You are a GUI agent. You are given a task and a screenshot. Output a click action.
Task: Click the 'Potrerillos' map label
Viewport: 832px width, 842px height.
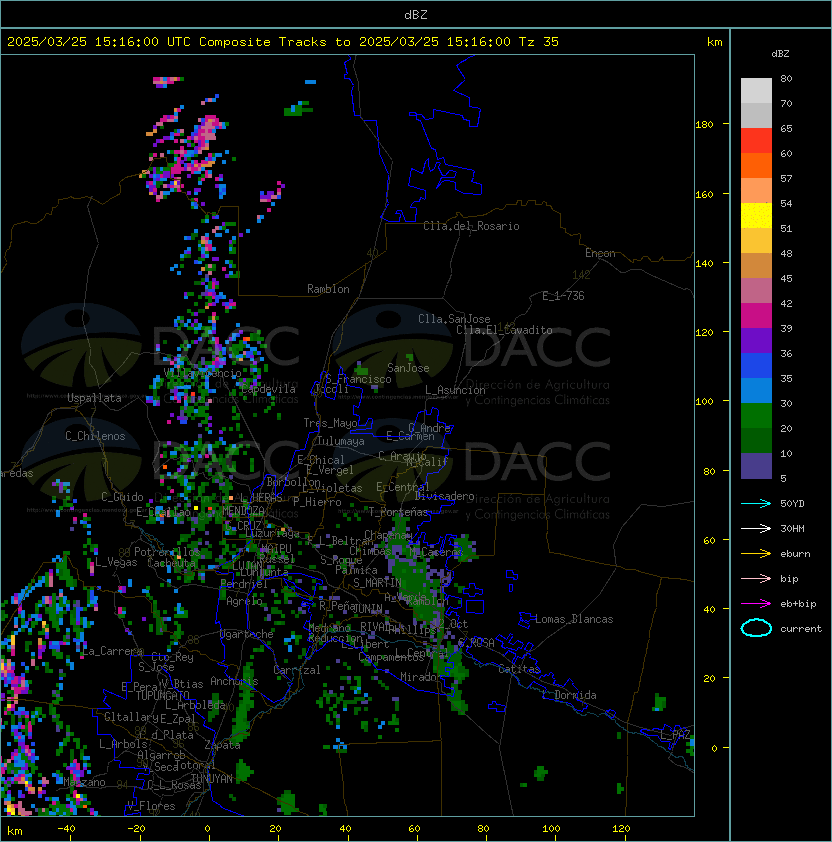(167, 552)
